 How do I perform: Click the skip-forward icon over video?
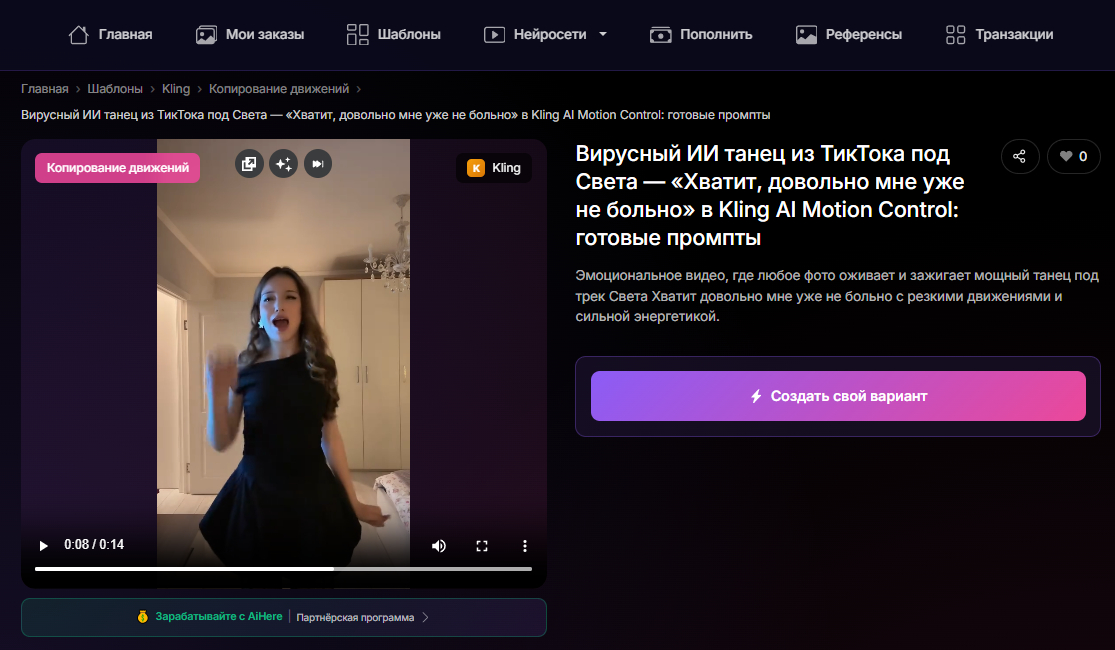[x=318, y=164]
